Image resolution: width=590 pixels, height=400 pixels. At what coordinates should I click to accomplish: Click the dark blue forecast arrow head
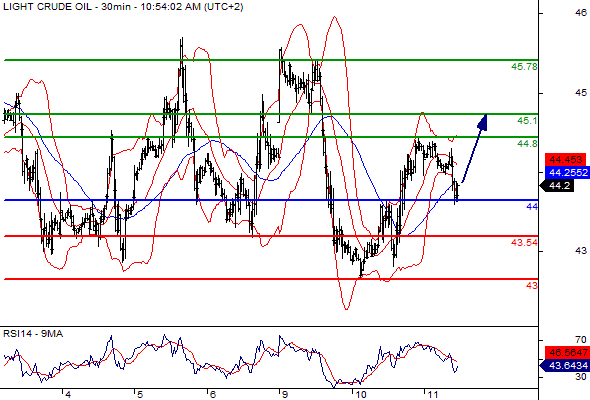click(483, 123)
